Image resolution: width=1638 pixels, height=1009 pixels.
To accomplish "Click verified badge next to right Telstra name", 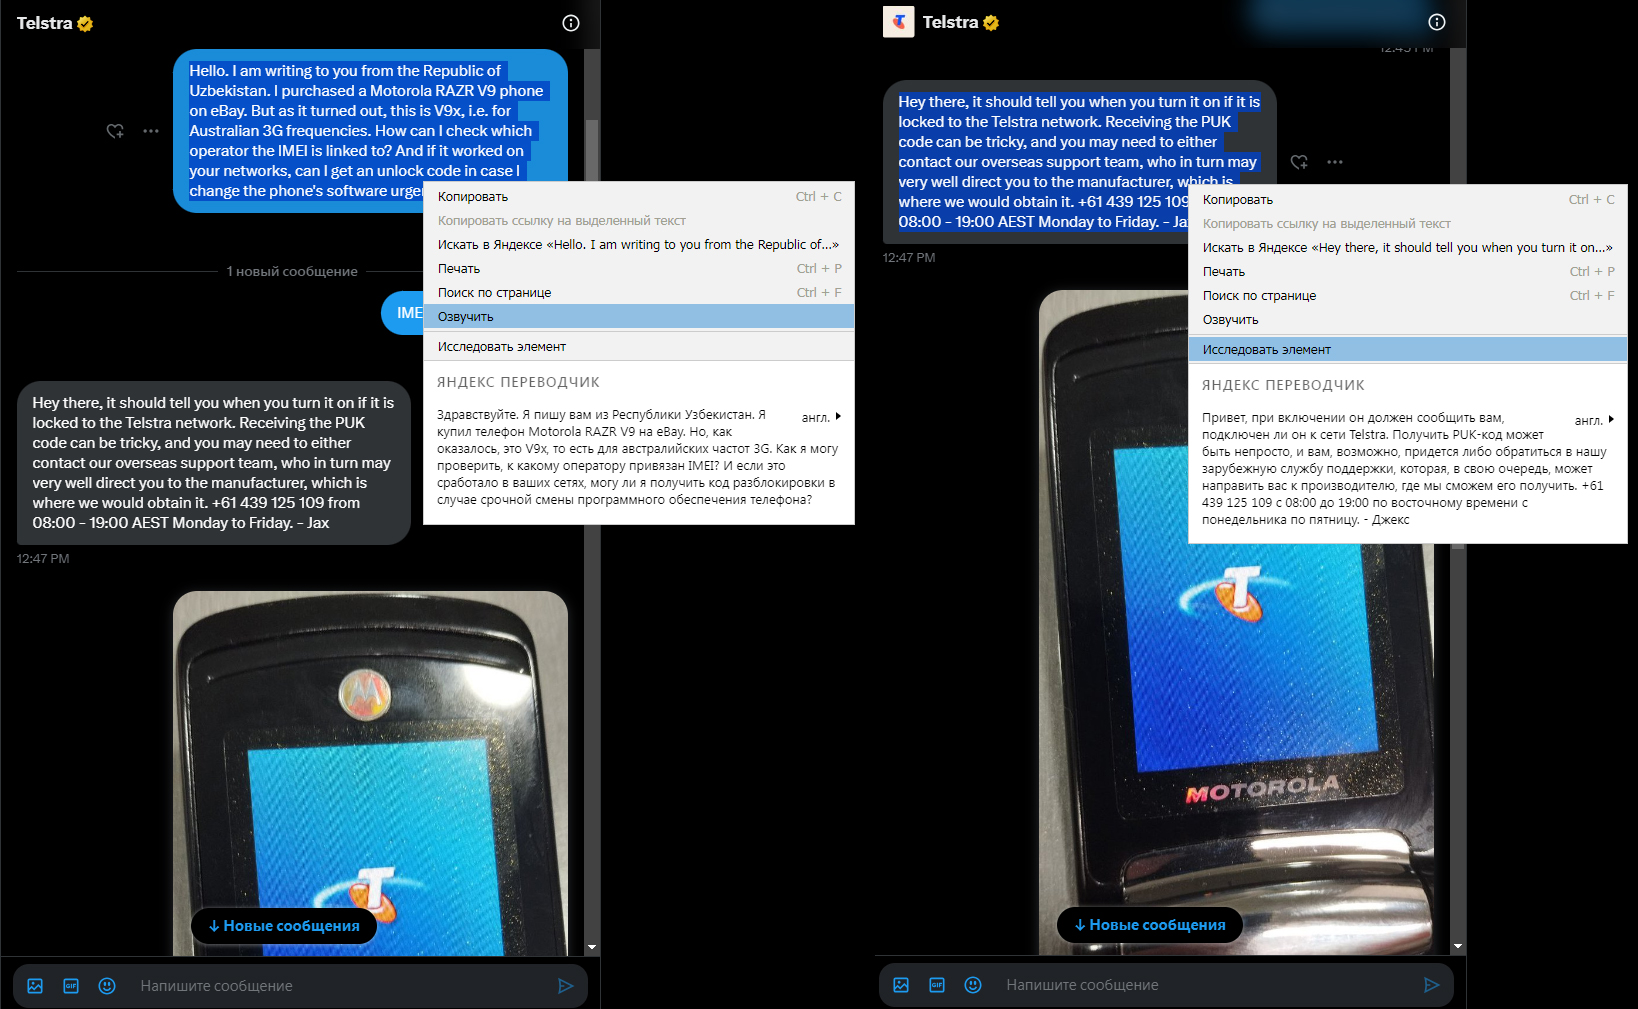I will [991, 23].
